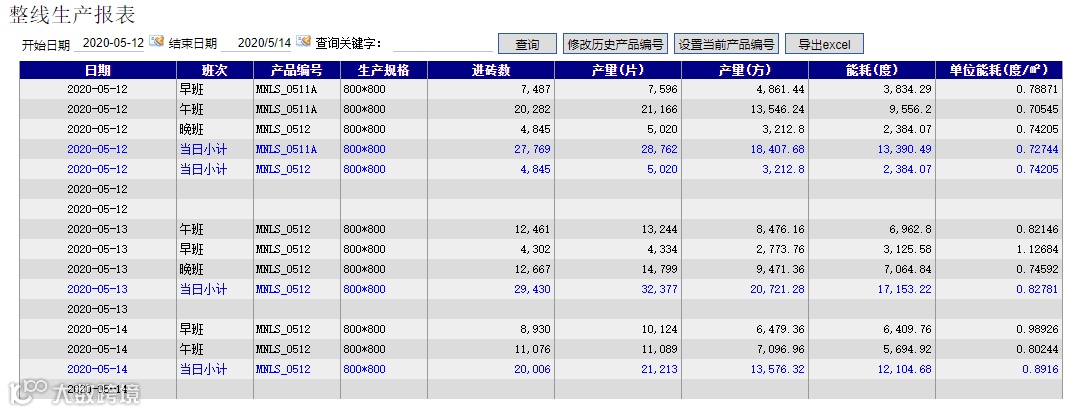The width and height of the screenshot is (1077, 413).
Task: Click cell value 0.82146
Action: click(x=1038, y=230)
